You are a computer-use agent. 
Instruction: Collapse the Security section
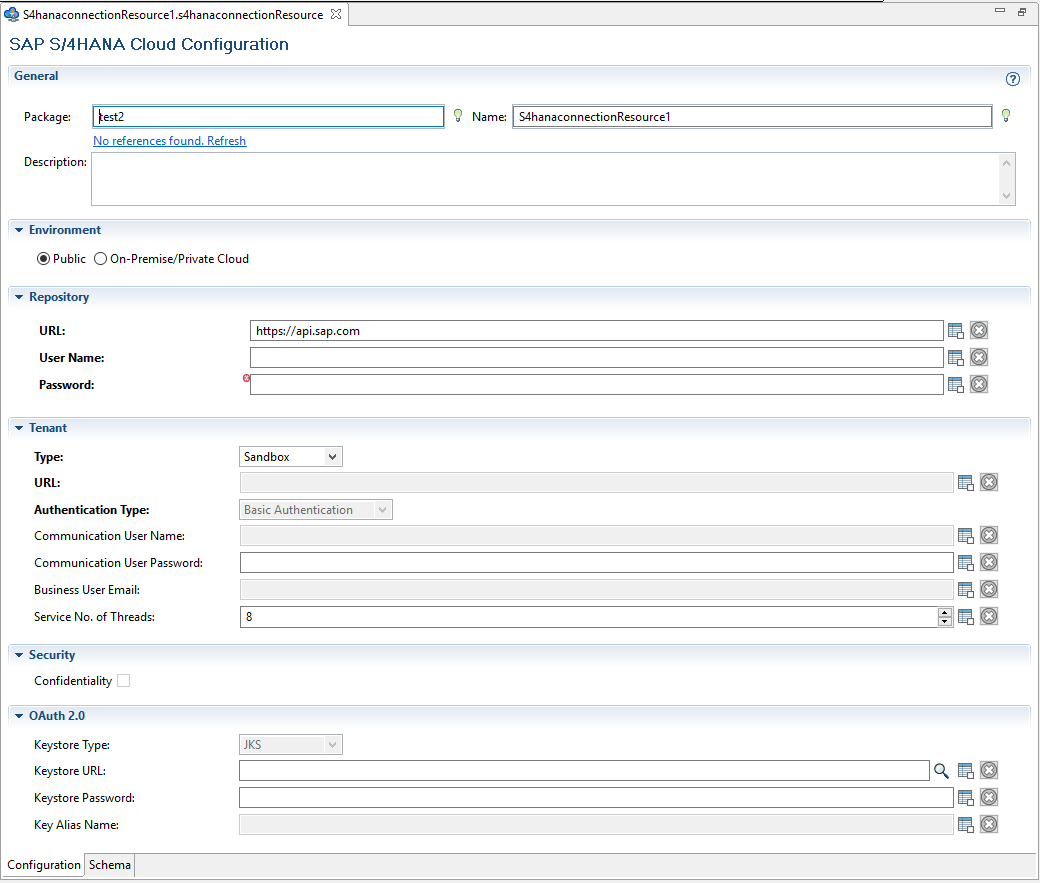click(19, 655)
